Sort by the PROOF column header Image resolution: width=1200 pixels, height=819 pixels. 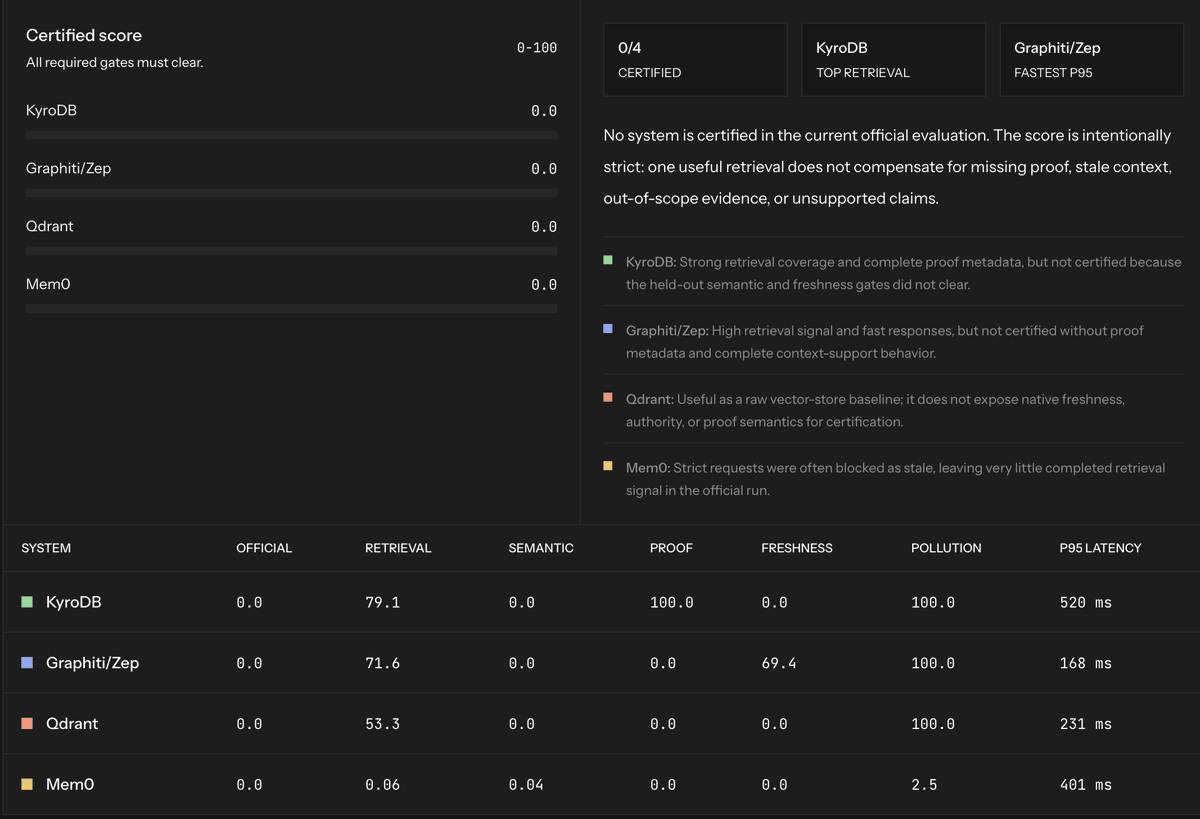pyautogui.click(x=671, y=548)
